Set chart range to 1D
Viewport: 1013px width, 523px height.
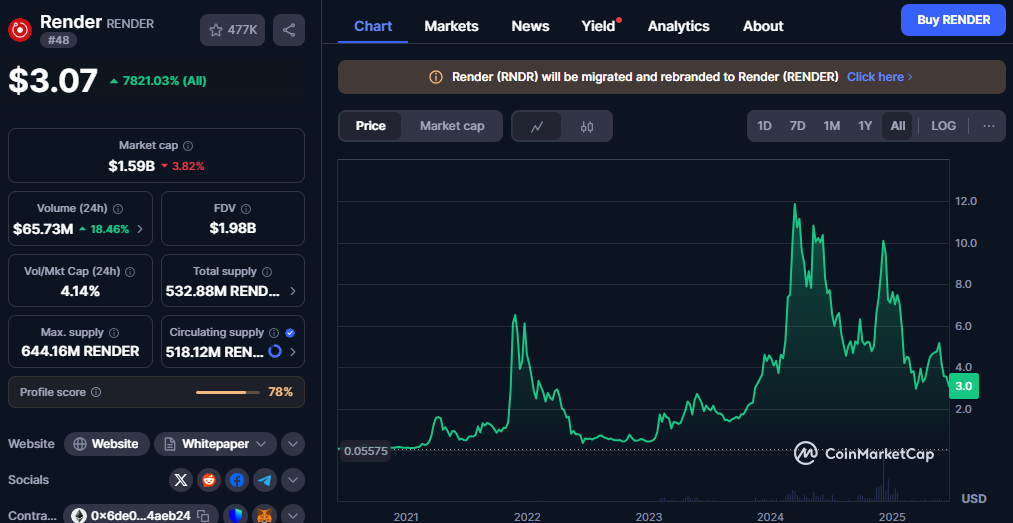pos(764,126)
